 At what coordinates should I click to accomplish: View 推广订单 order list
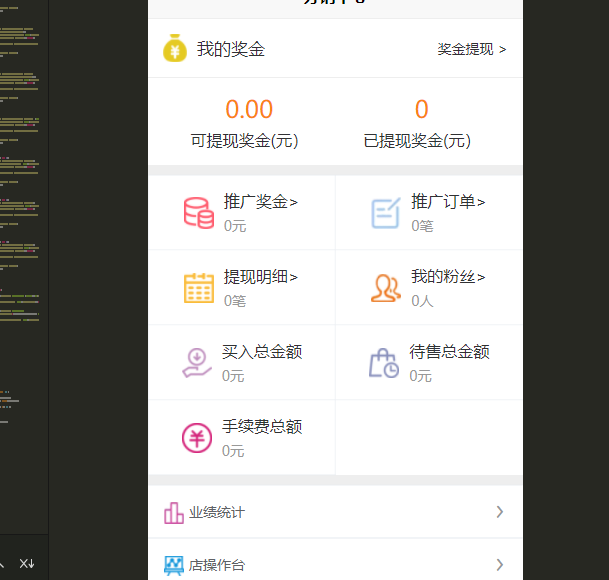click(x=448, y=202)
